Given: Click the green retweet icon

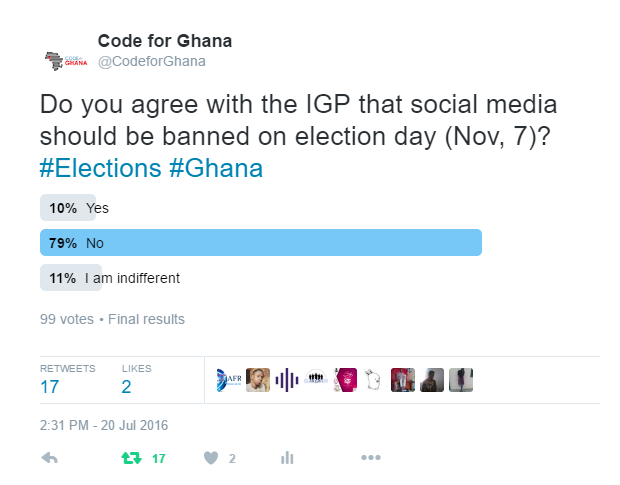Looking at the screenshot, I should click(x=131, y=458).
